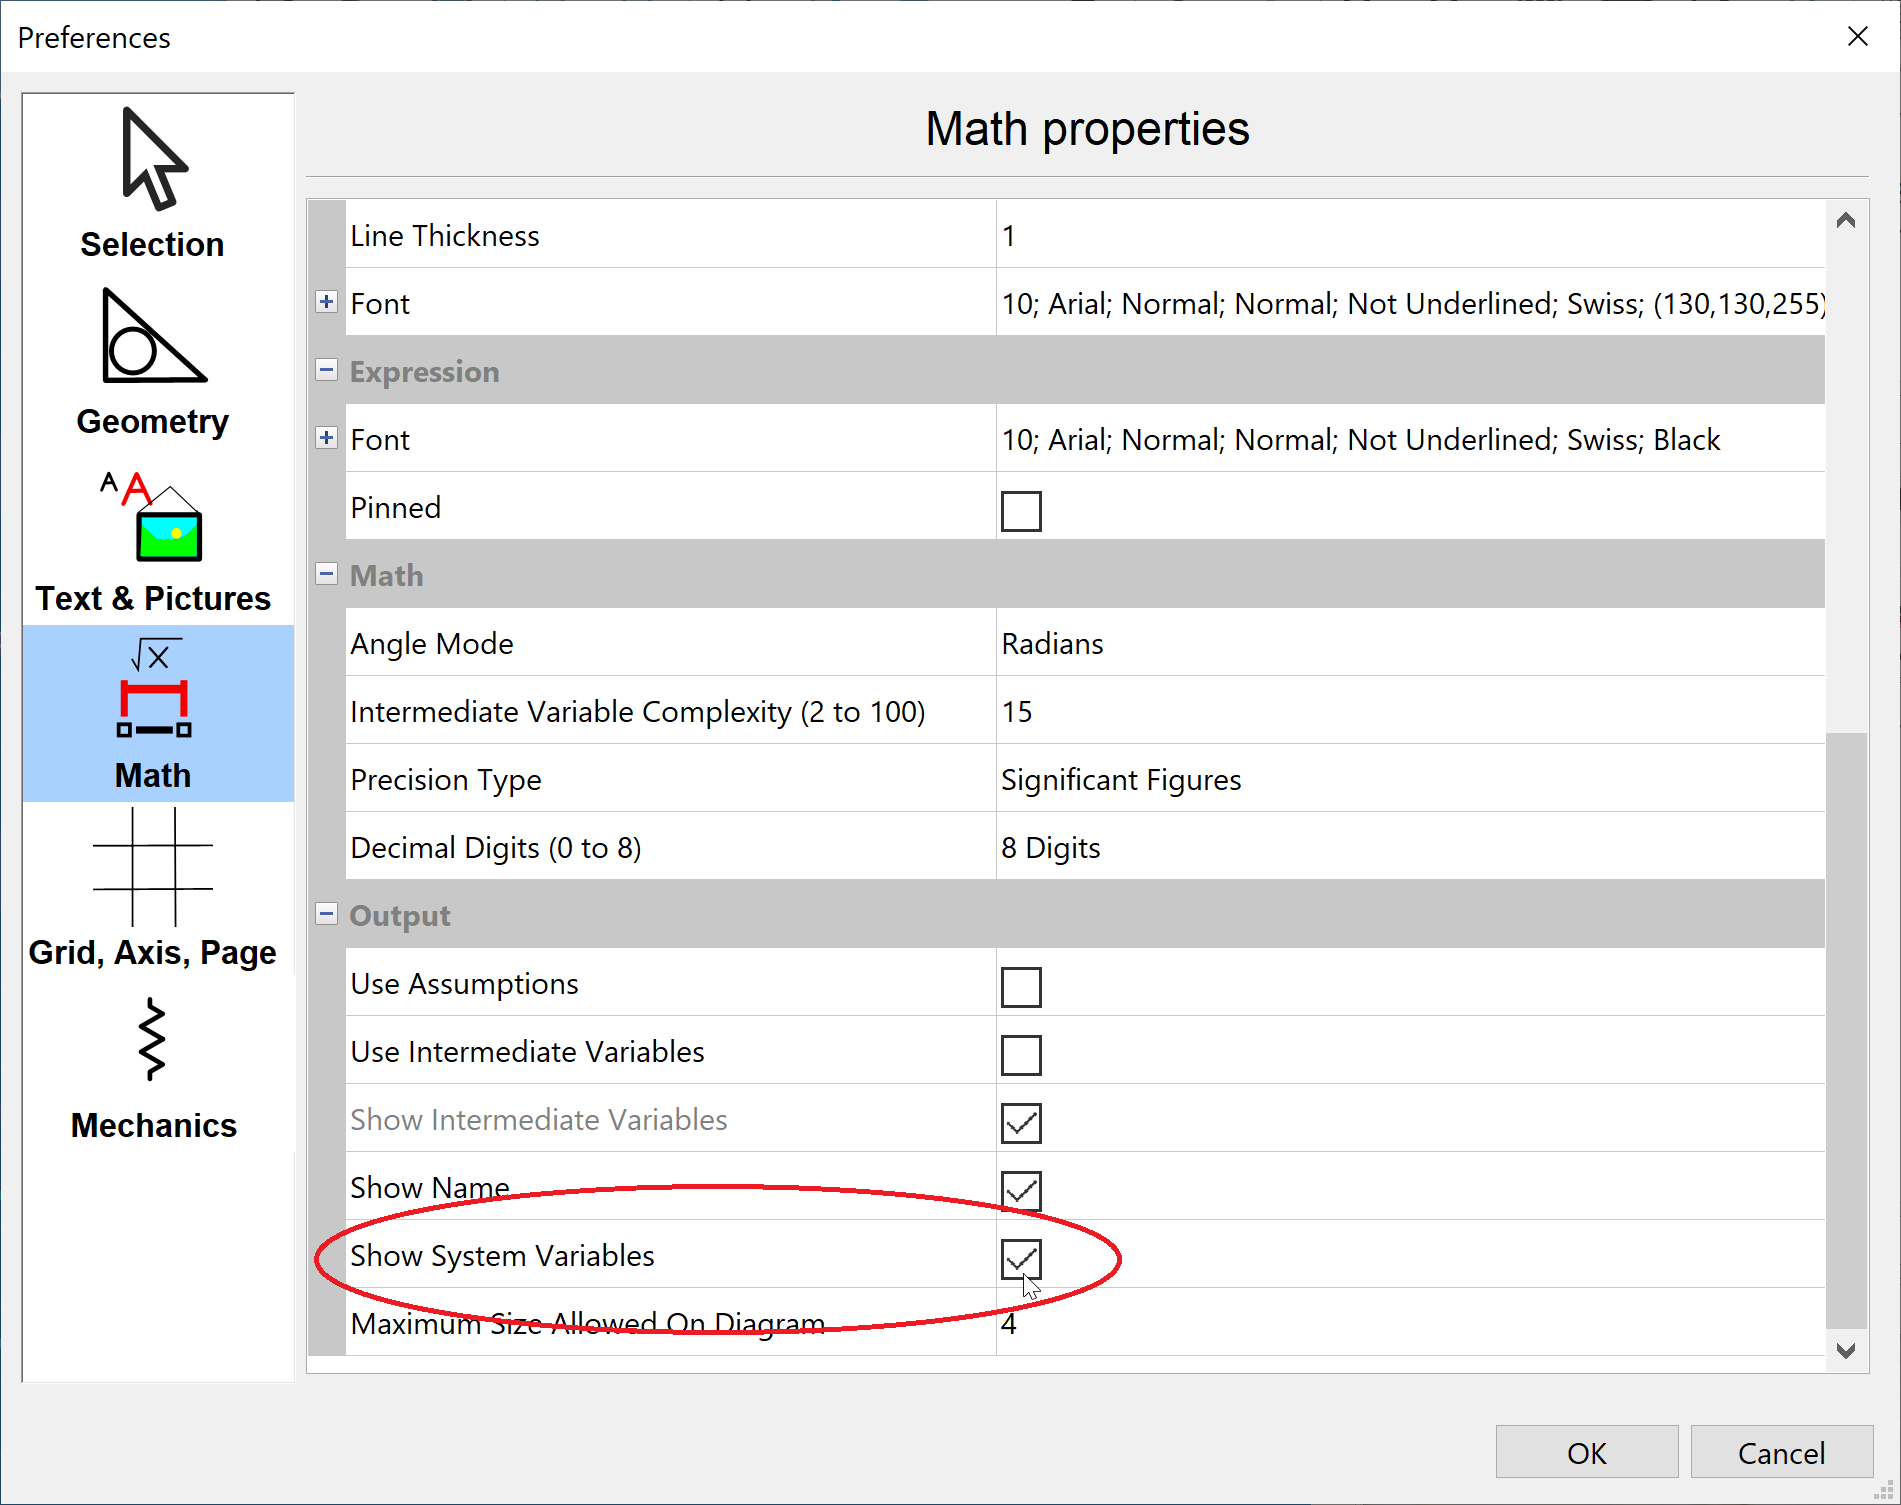The image size is (1901, 1505).
Task: Enable the Use Assumptions checkbox
Action: pyautogui.click(x=1020, y=987)
